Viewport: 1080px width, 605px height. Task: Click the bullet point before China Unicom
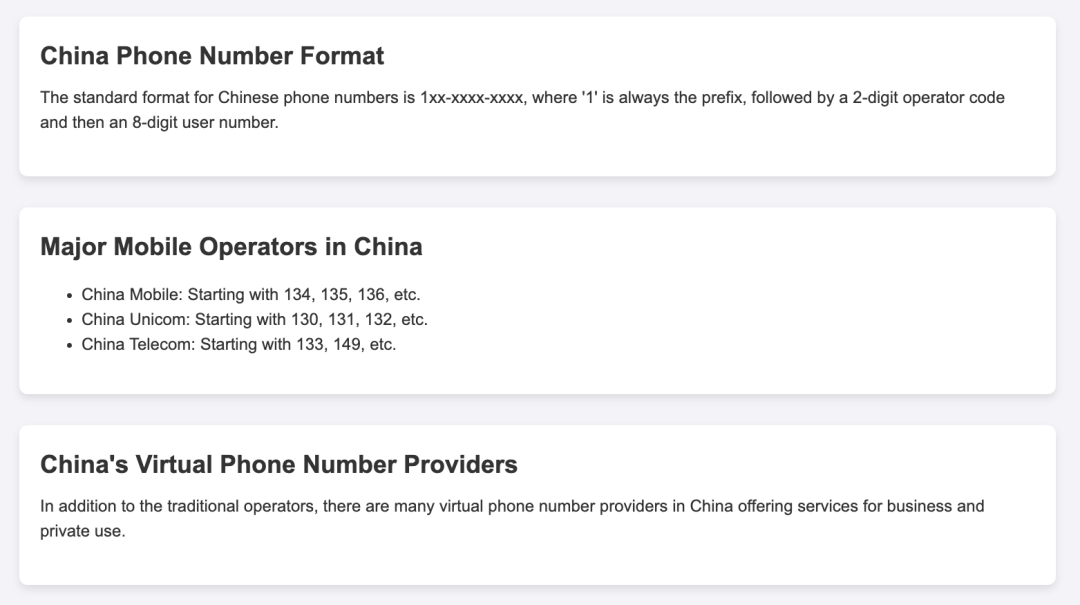pos(69,320)
